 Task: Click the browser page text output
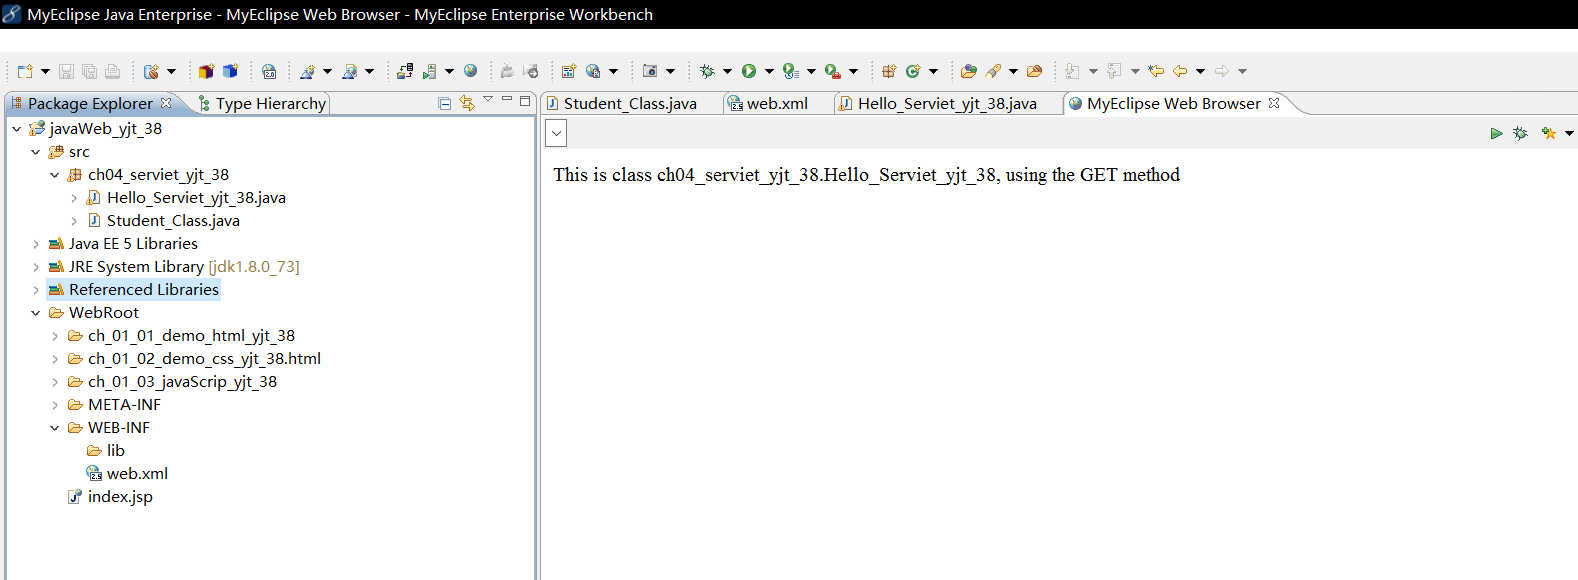coord(866,175)
